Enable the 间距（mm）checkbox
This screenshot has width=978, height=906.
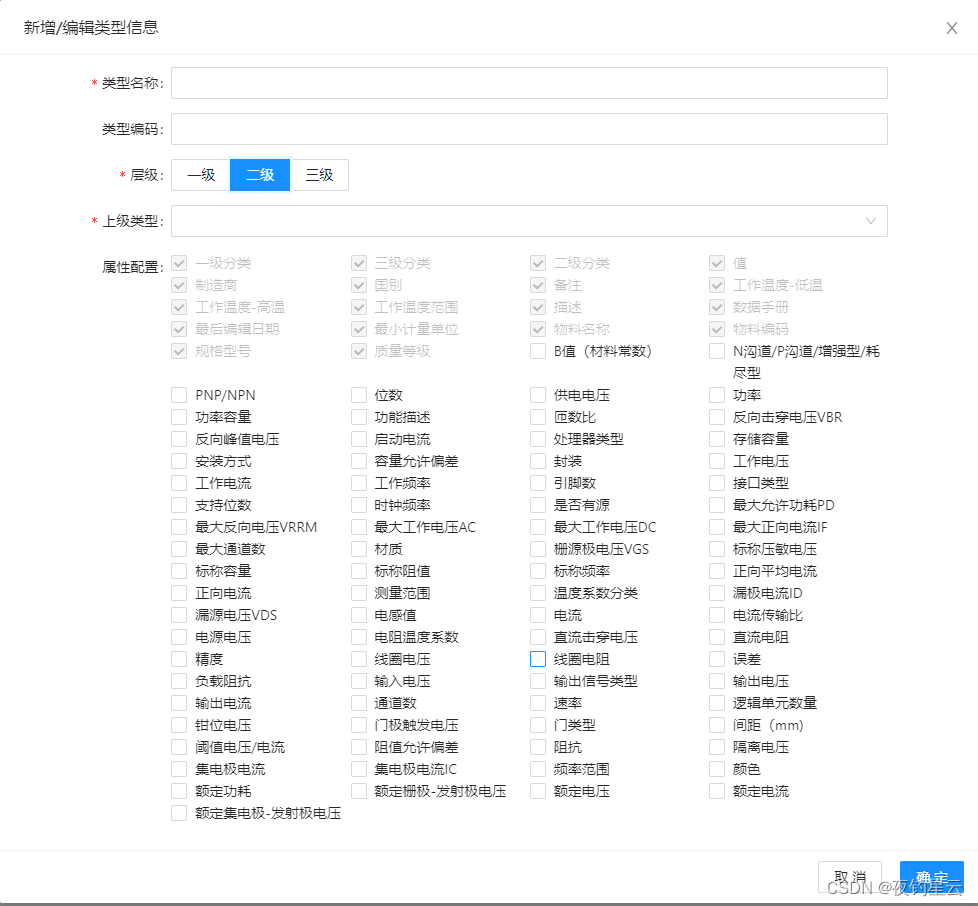pyautogui.click(x=717, y=725)
